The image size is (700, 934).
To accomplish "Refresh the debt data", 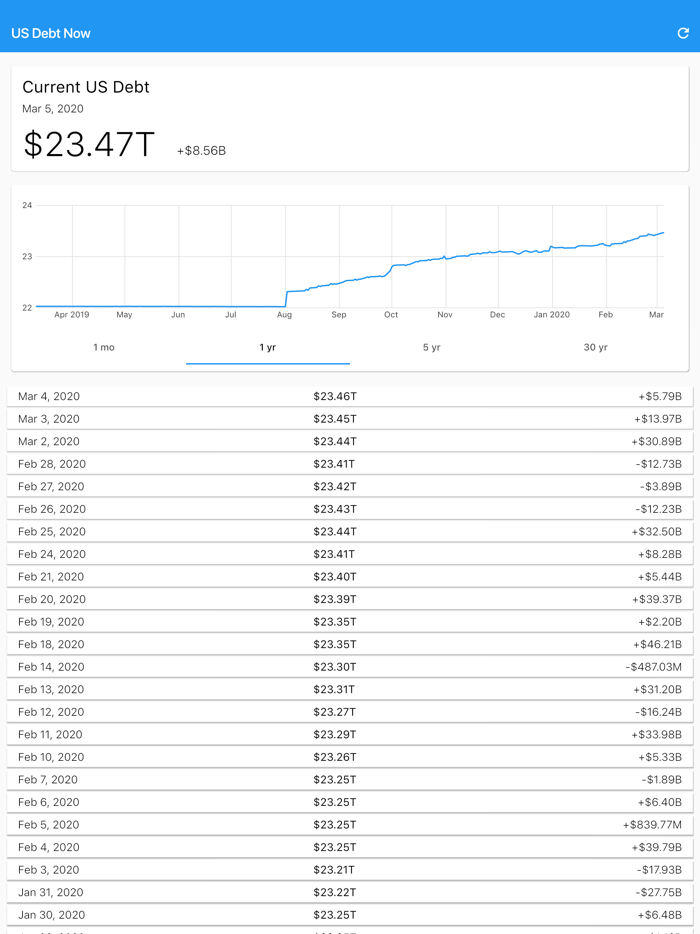I will coord(682,32).
